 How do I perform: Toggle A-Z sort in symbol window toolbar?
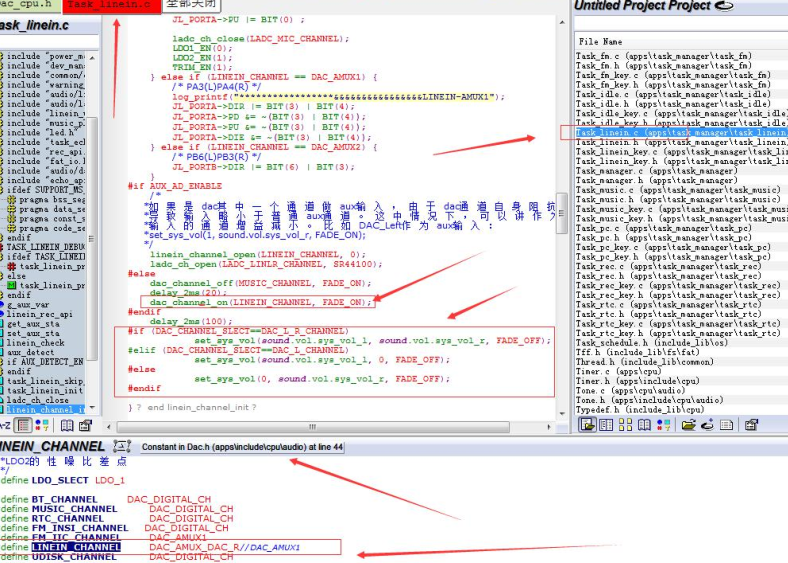coord(6,426)
